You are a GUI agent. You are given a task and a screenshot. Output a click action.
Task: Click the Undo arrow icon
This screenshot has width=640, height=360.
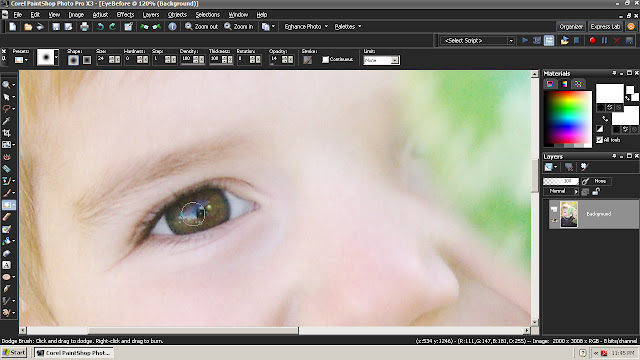[100, 27]
